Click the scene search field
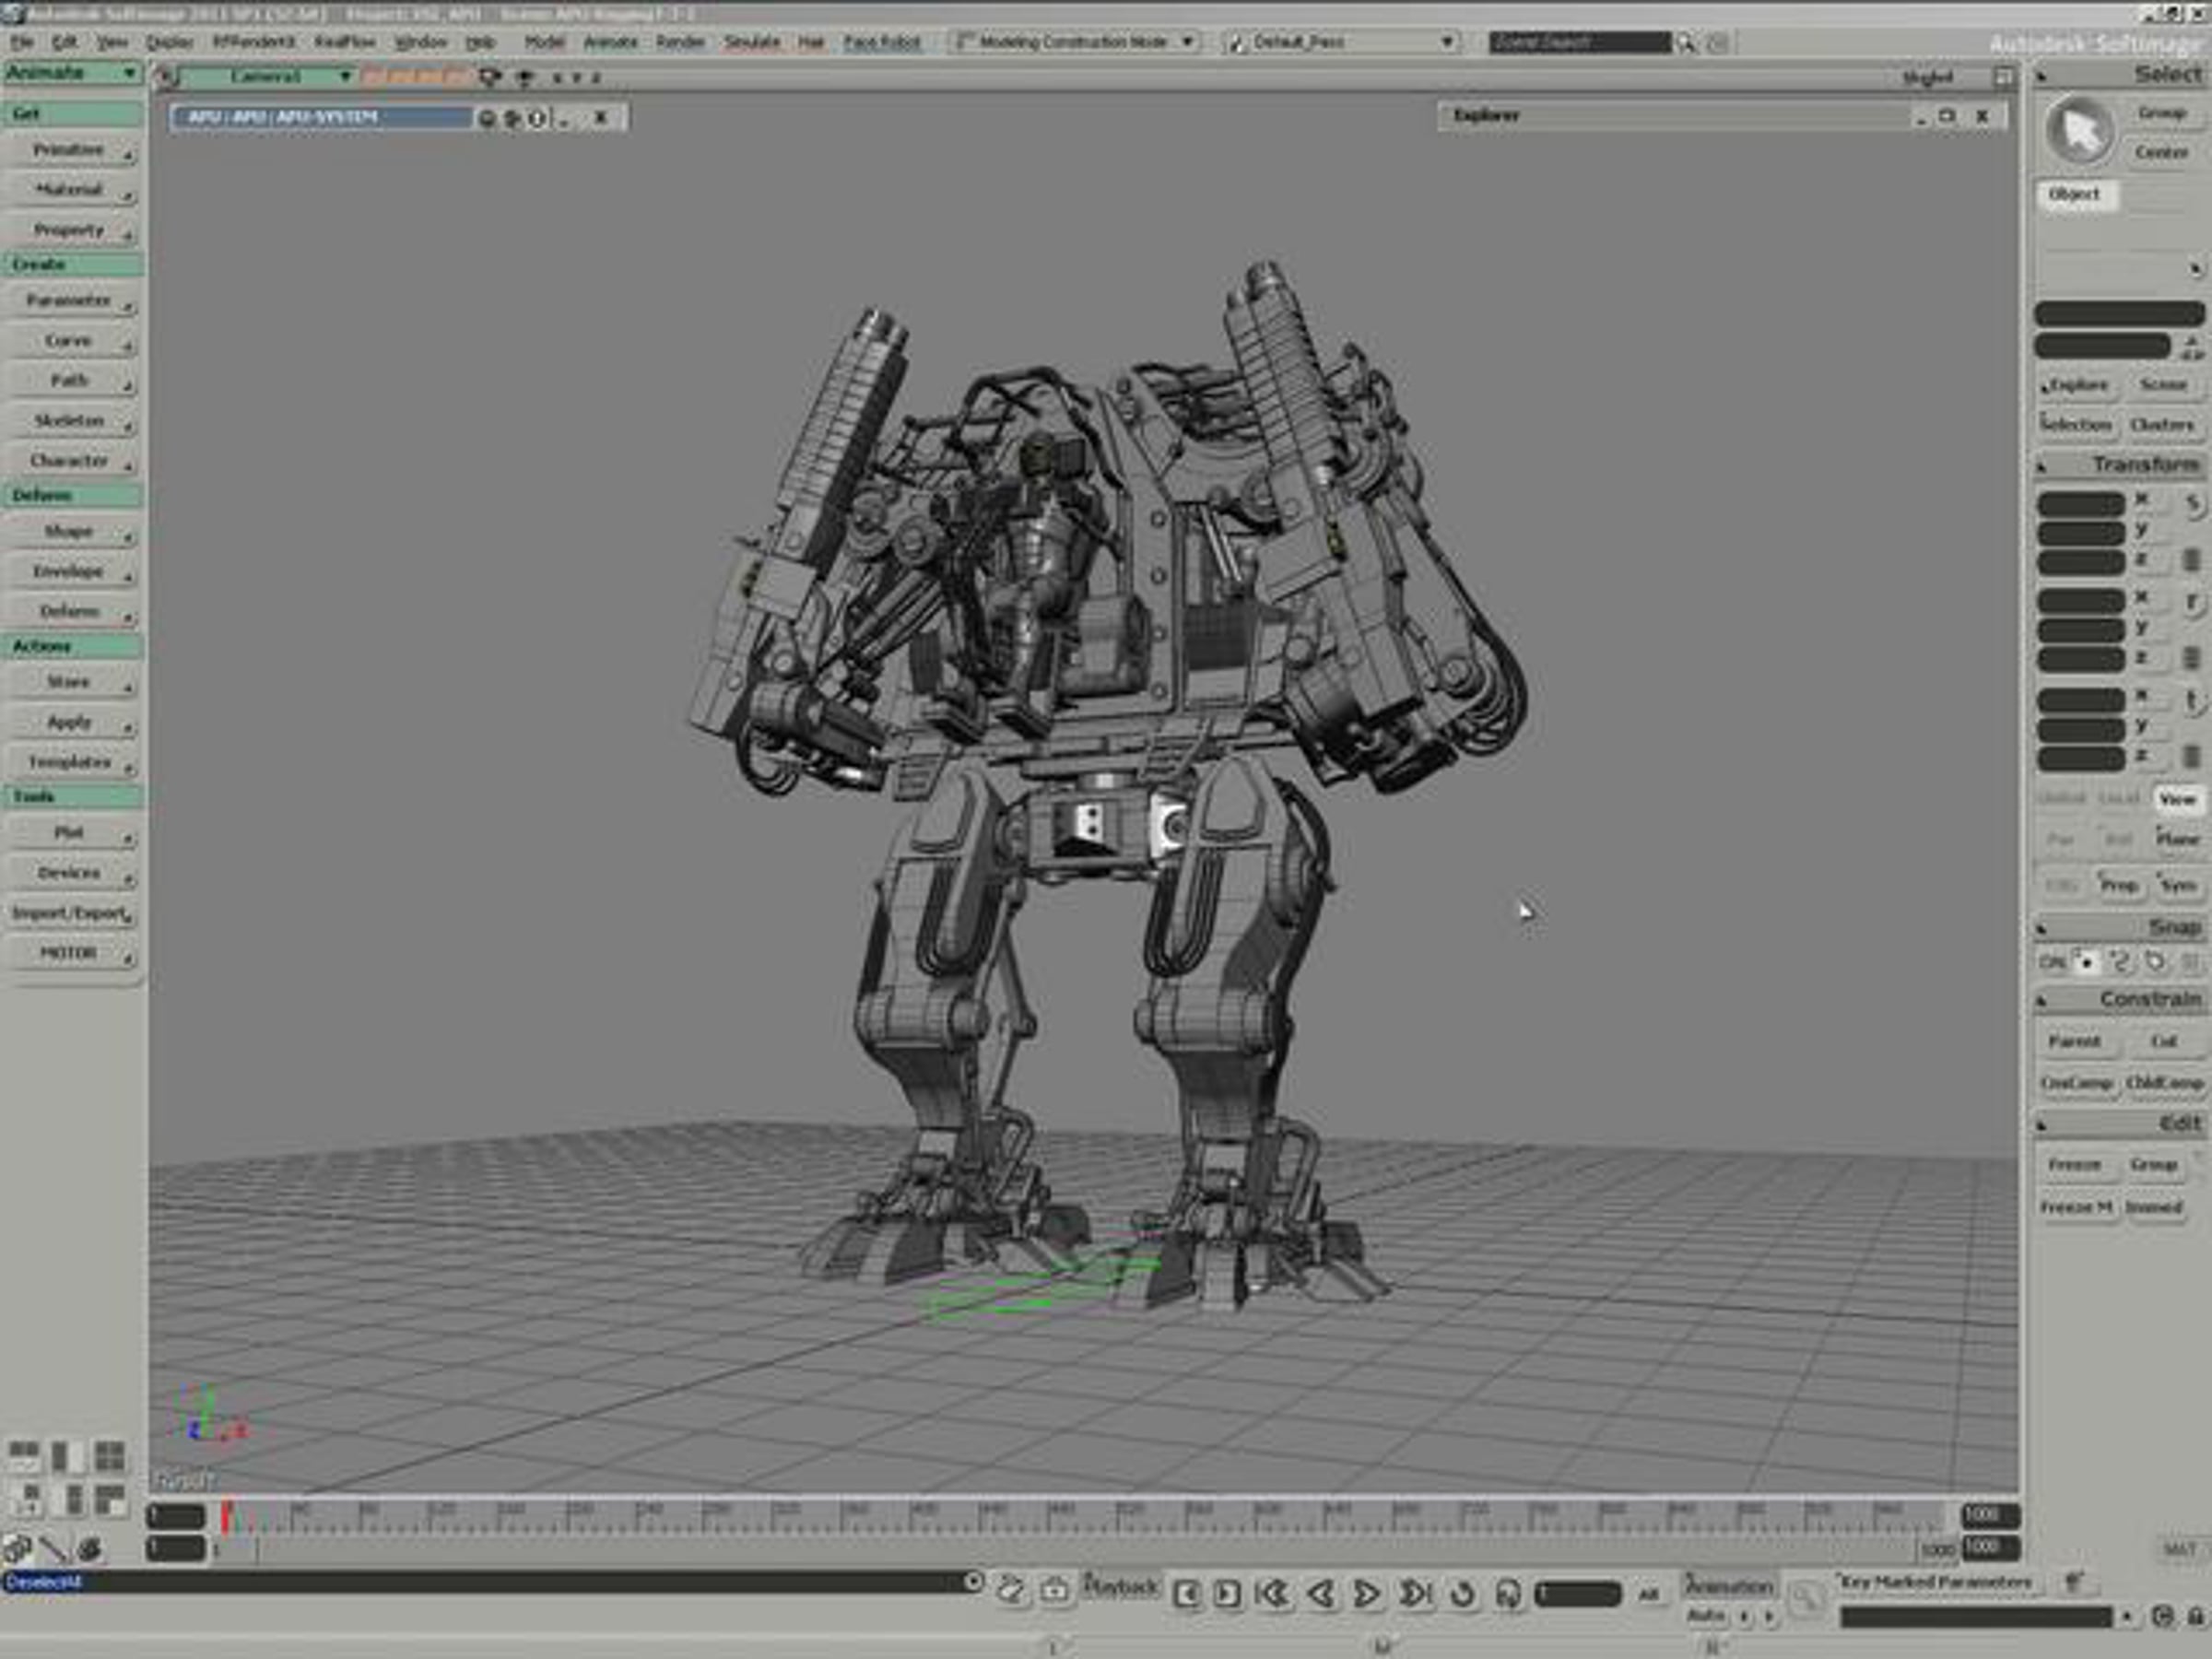The height and width of the screenshot is (1659, 2212). point(1579,43)
